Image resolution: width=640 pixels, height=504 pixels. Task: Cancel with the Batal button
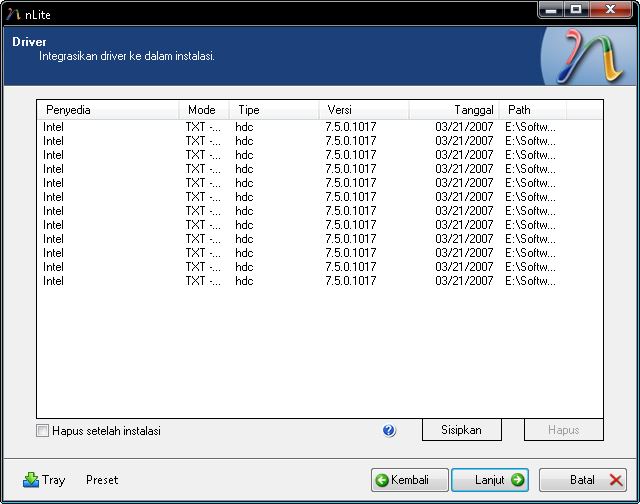tap(583, 480)
